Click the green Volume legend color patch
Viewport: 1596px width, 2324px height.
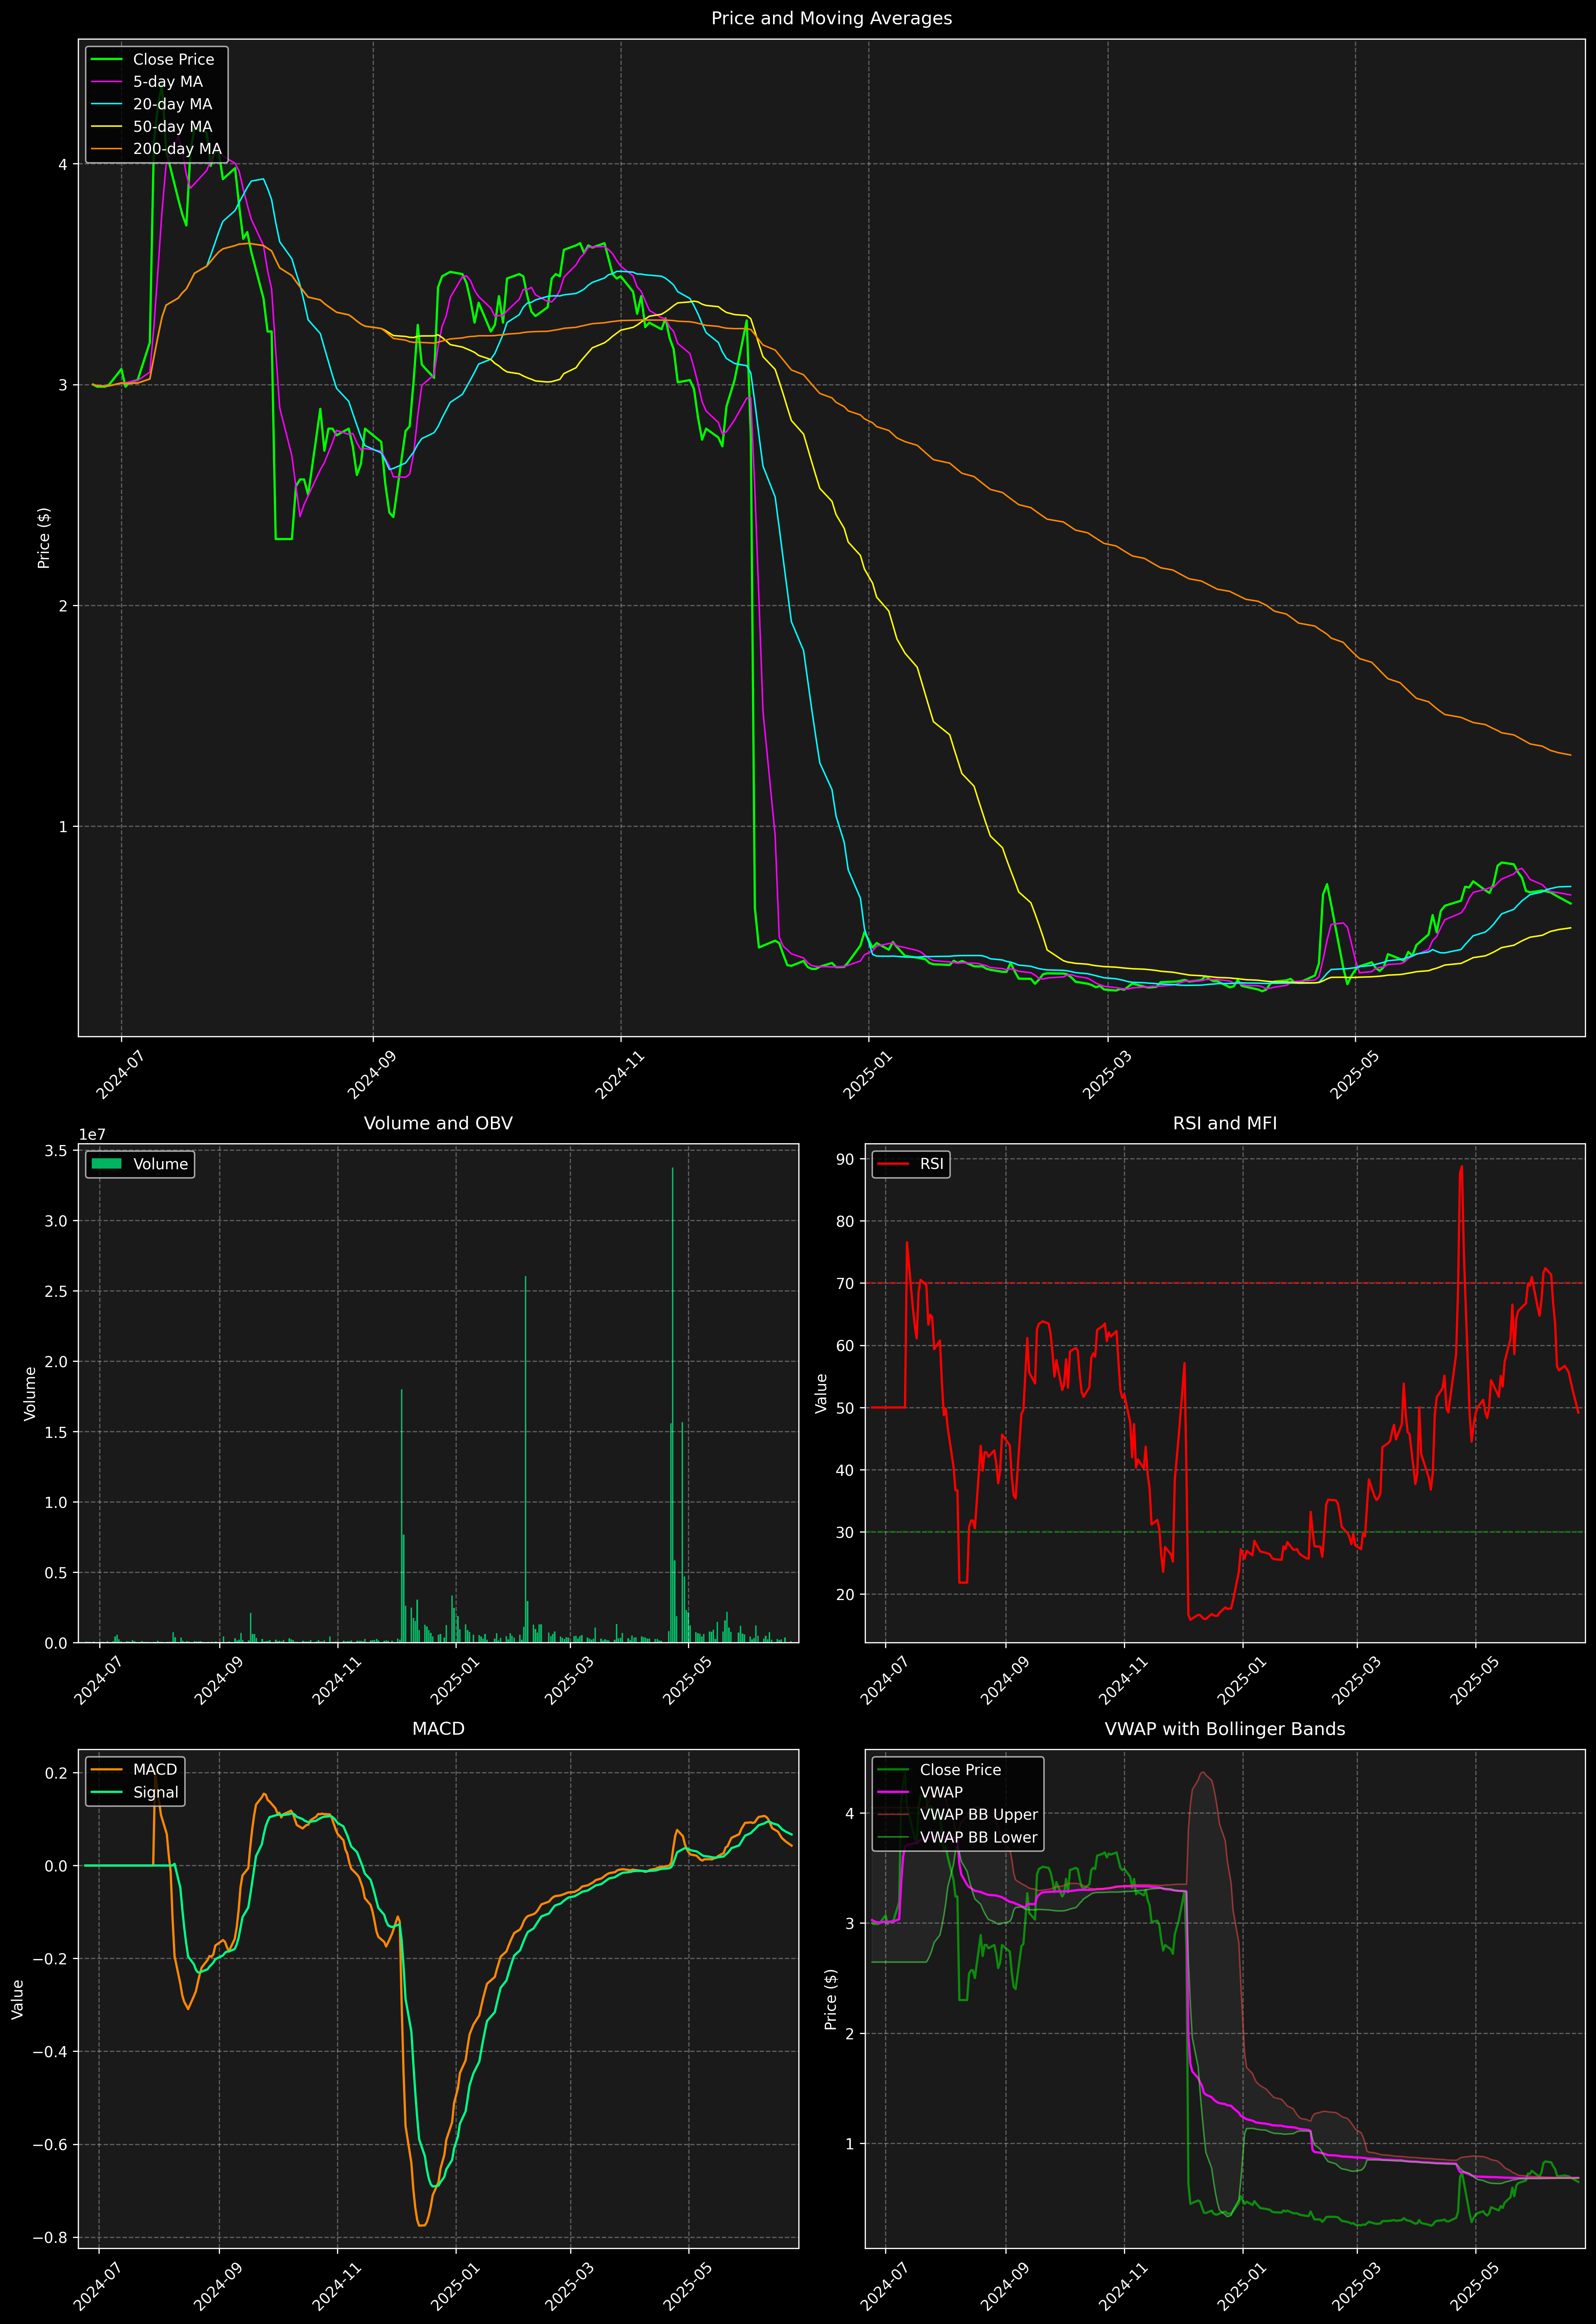(106, 1164)
